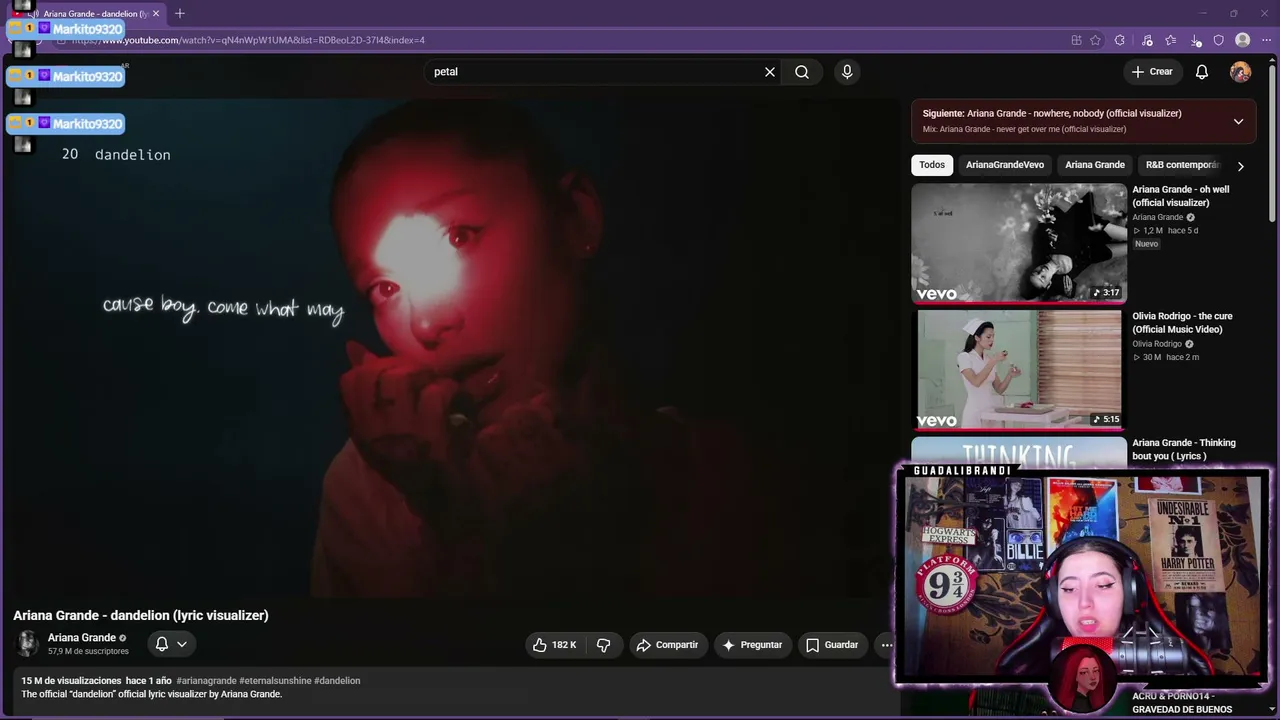Open the browser three-dots settings menu

coord(1265,40)
